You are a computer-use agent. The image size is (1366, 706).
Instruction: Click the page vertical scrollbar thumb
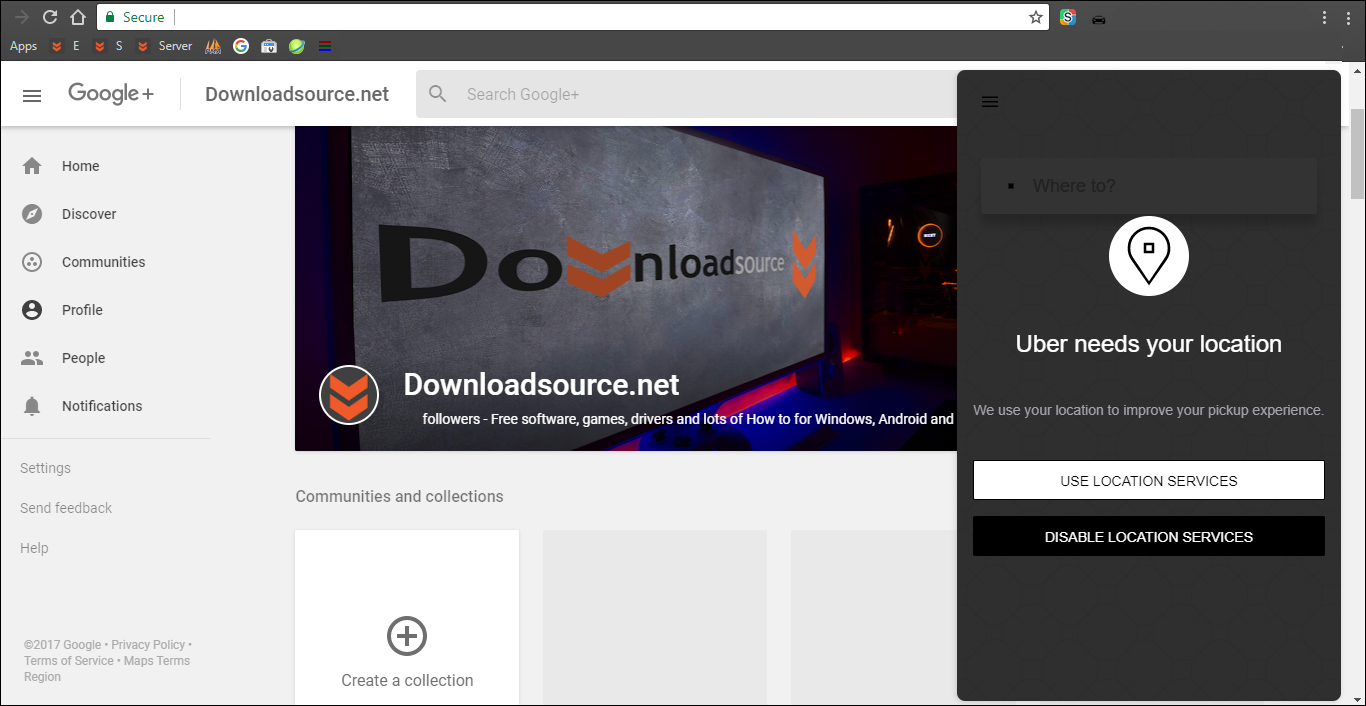pyautogui.click(x=1357, y=153)
